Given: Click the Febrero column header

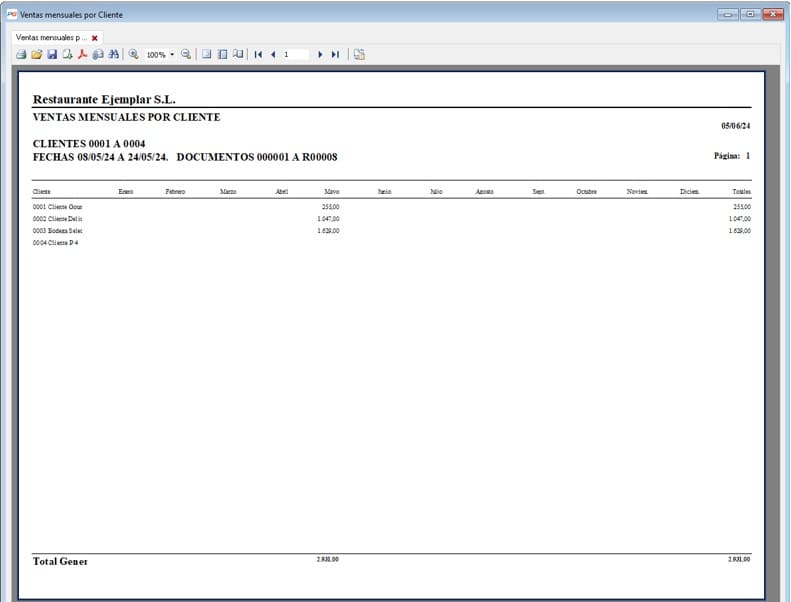Looking at the screenshot, I should 175,192.
